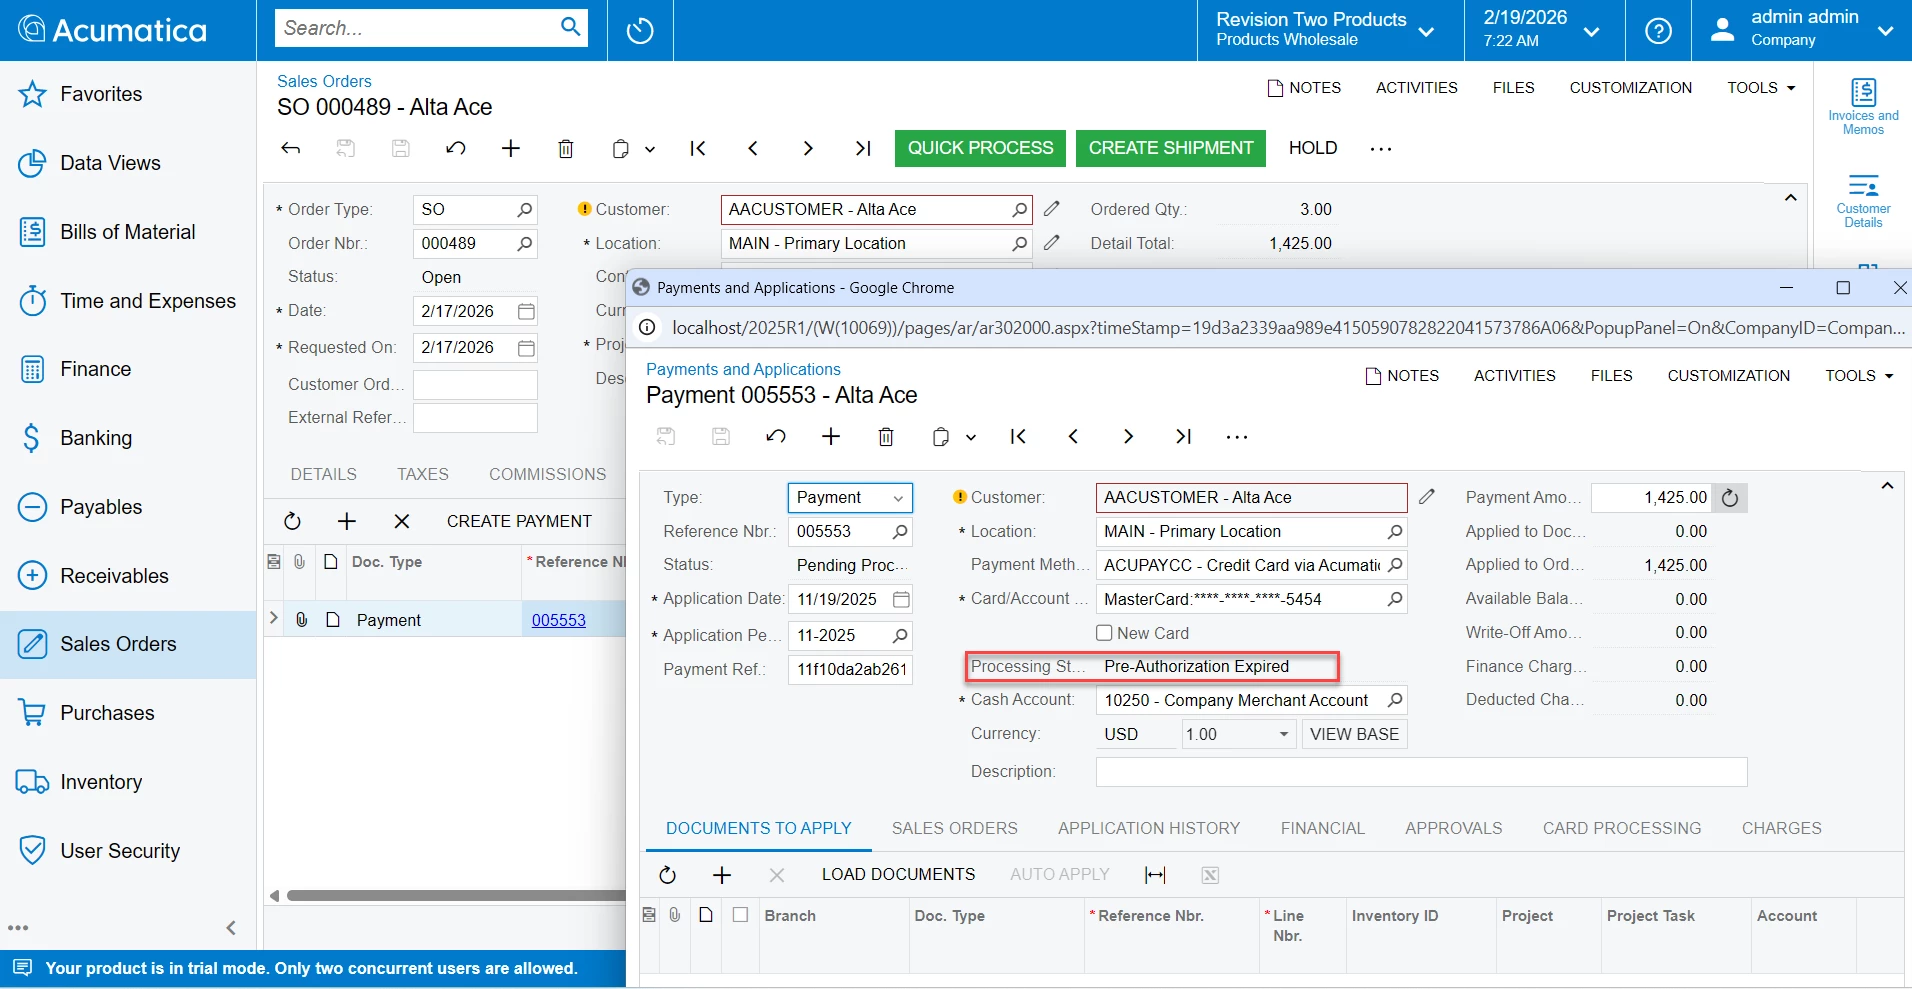Switch to the Card Processing tab
Image resolution: width=1912 pixels, height=989 pixels.
[x=1622, y=828]
